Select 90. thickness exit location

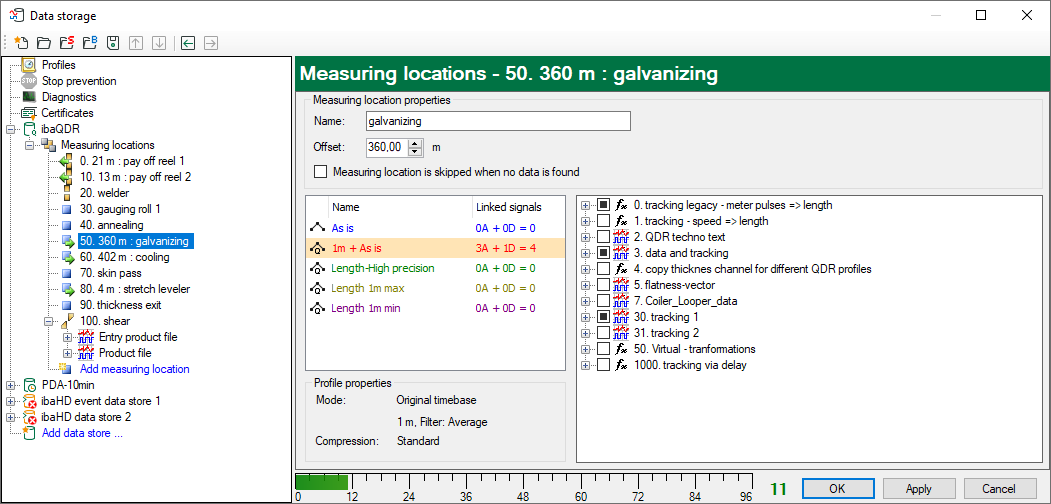click(121, 305)
